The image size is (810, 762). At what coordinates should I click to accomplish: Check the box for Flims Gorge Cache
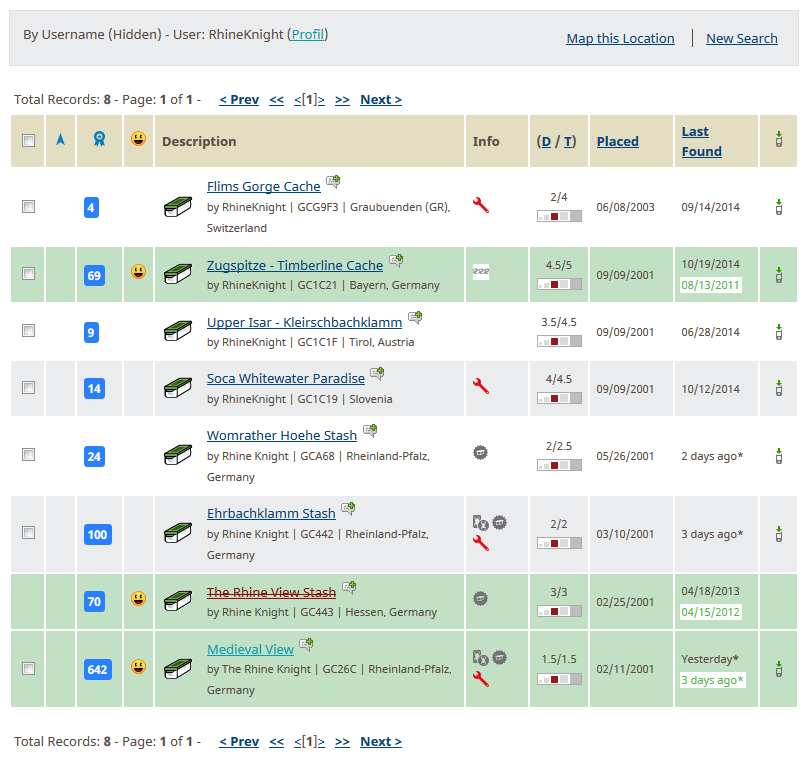pyautogui.click(x=28, y=207)
